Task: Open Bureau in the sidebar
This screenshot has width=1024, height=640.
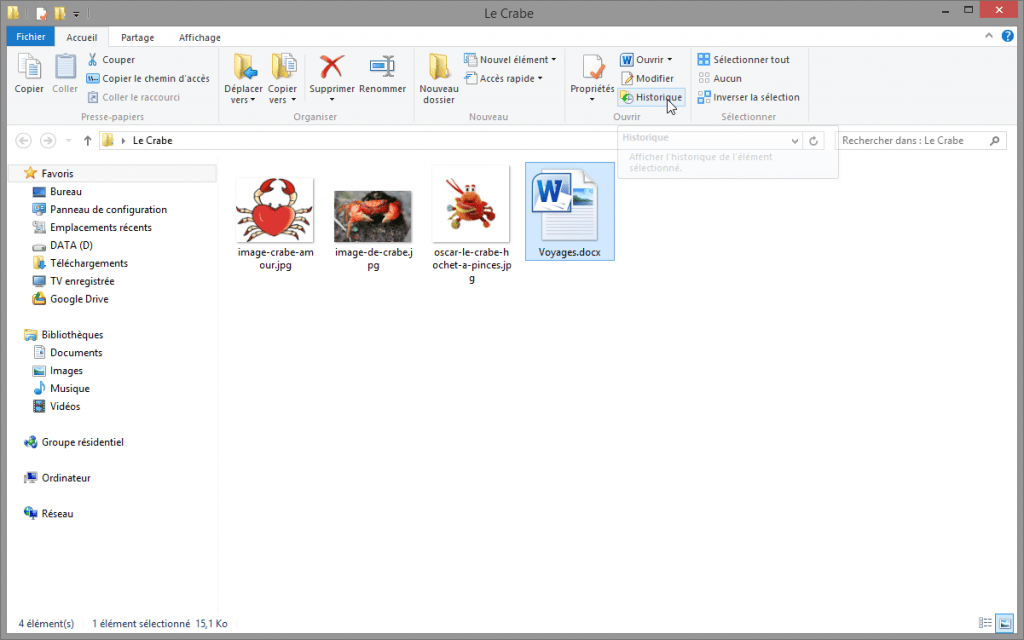Action: pyautogui.click(x=65, y=191)
